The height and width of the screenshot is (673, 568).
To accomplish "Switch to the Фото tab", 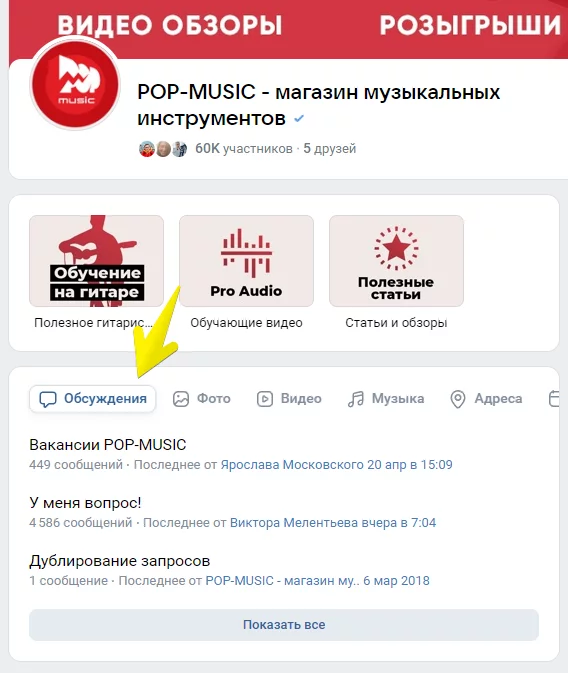I will coord(201,399).
